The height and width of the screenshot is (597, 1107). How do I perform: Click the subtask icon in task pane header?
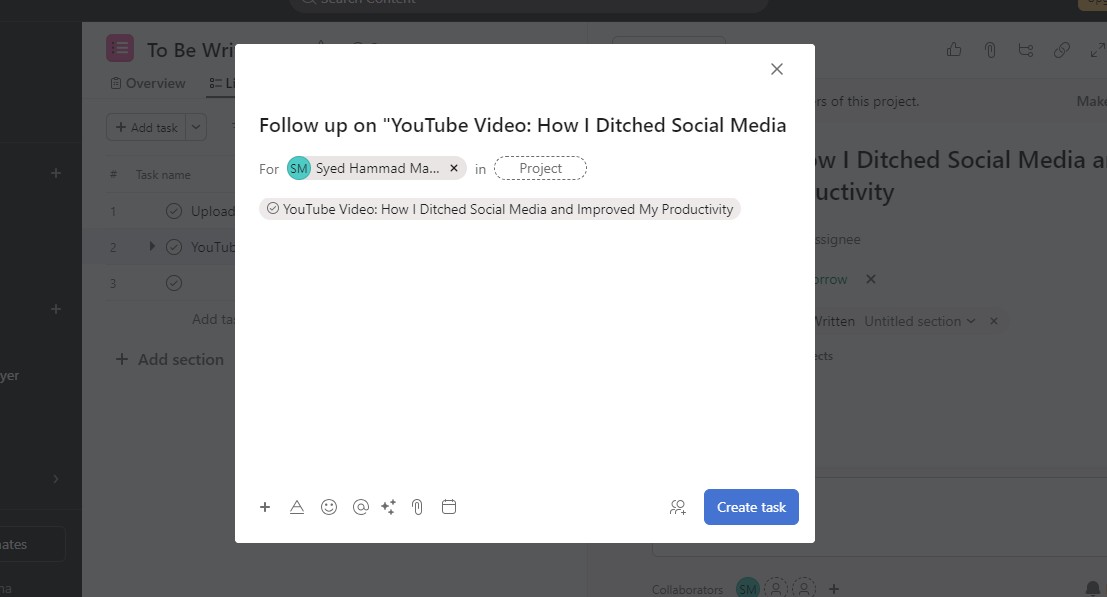(1026, 49)
